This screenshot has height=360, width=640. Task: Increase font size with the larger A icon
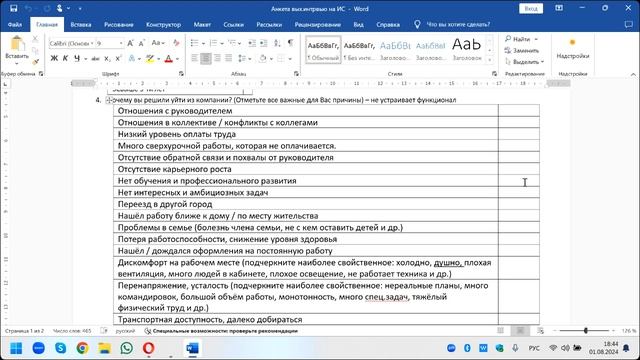click(130, 43)
